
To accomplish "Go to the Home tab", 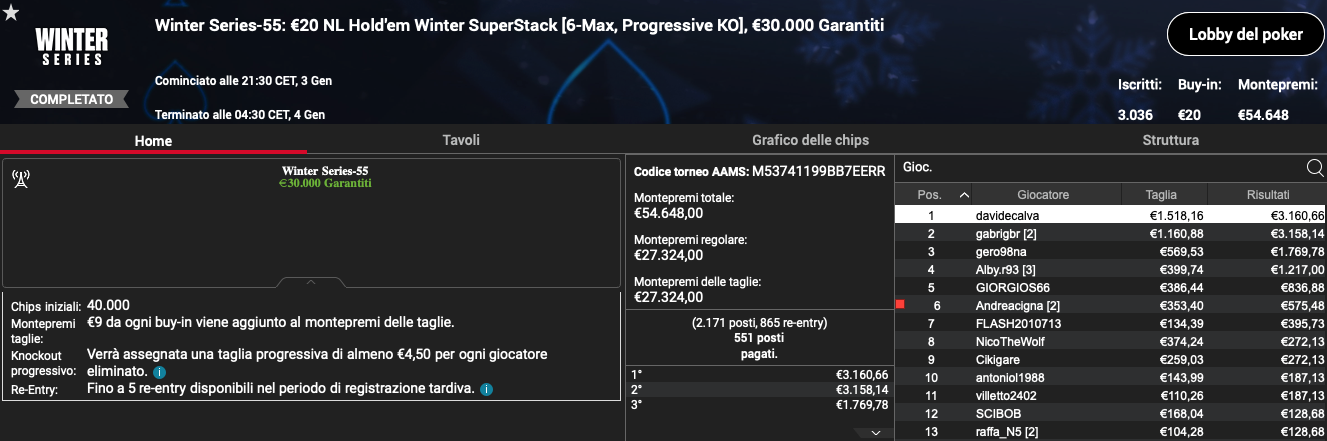I will pyautogui.click(x=153, y=141).
